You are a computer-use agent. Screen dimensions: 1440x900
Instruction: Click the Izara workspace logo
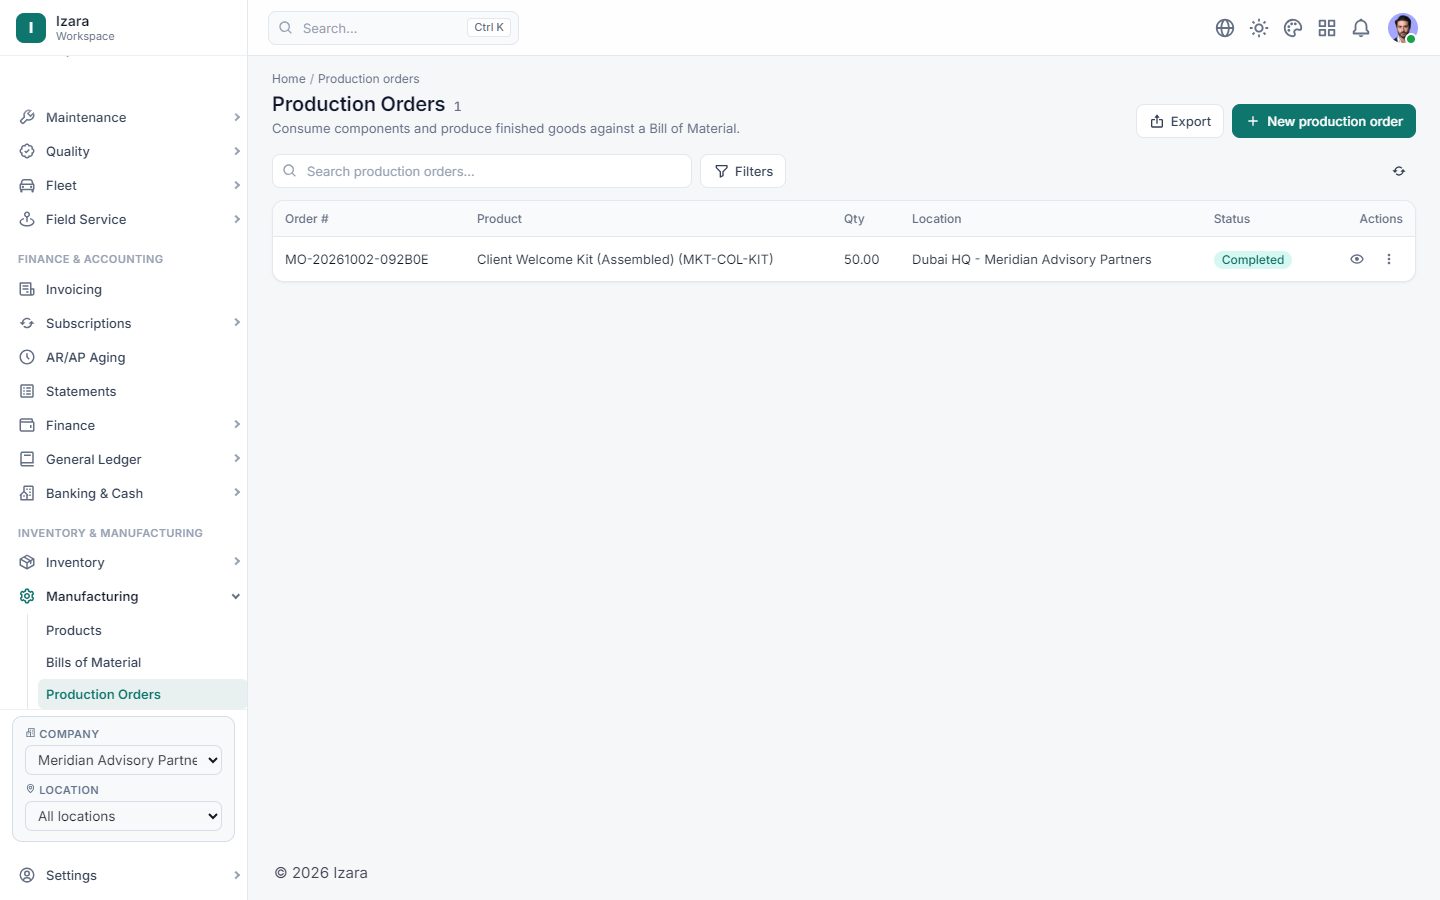click(31, 28)
